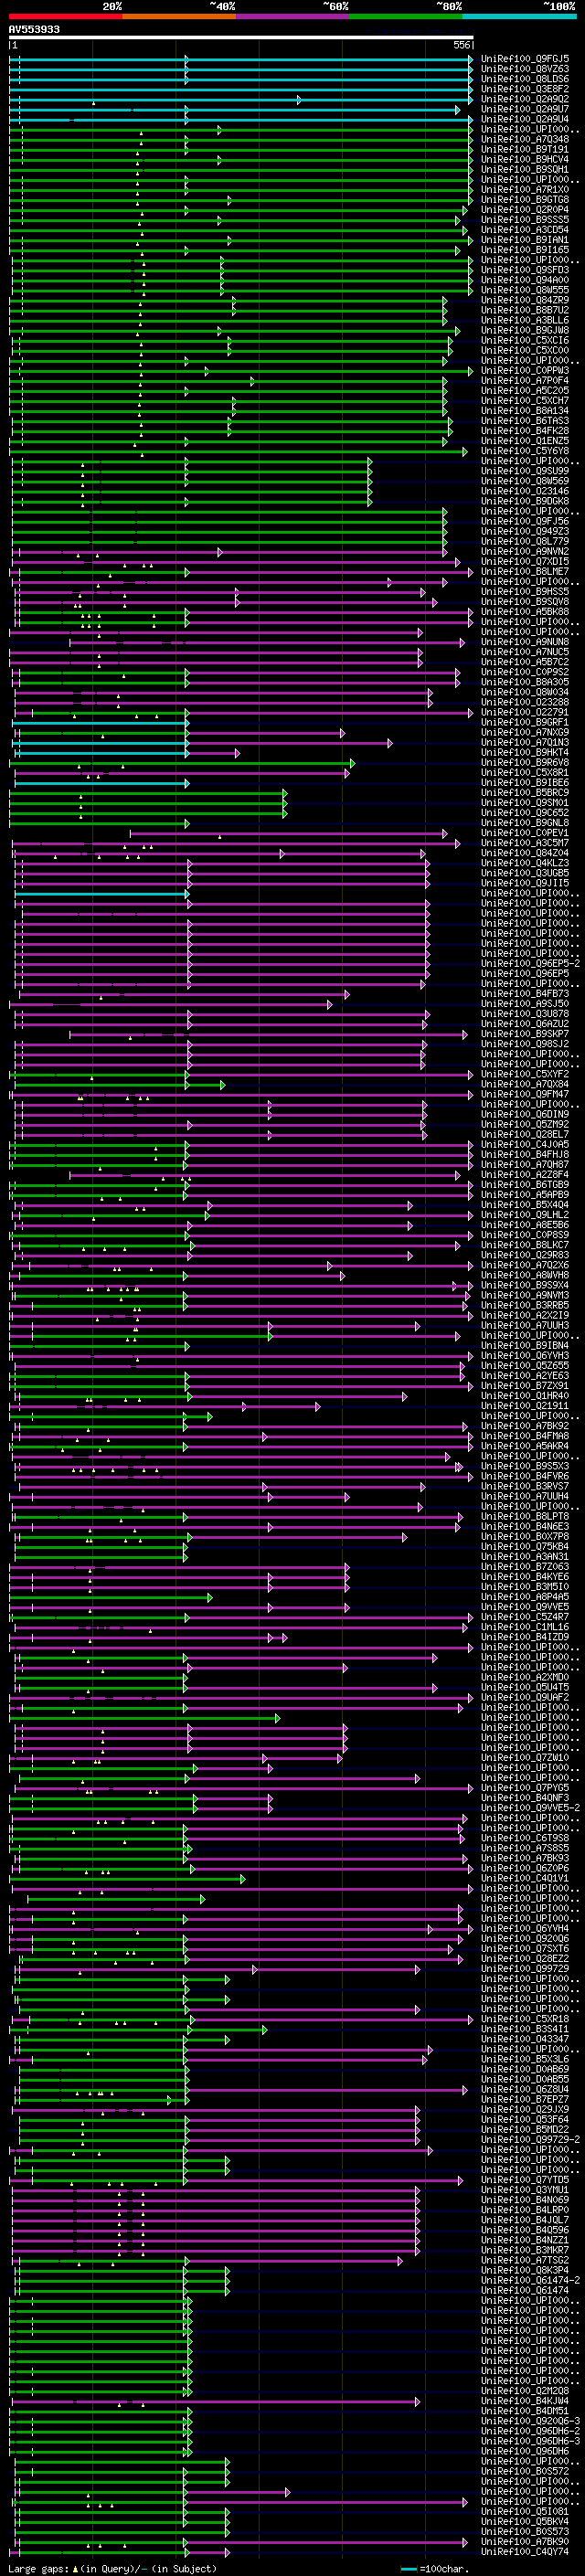This screenshot has width=585, height=2576.
Task: Open hit UniRef100_B6TGB9
Action: tap(524, 1185)
